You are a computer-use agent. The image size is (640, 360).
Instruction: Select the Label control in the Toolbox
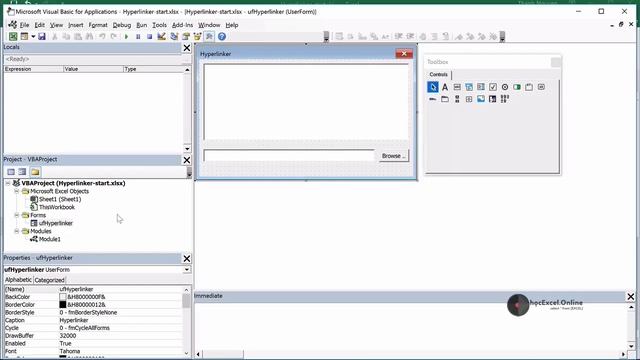[x=445, y=87]
